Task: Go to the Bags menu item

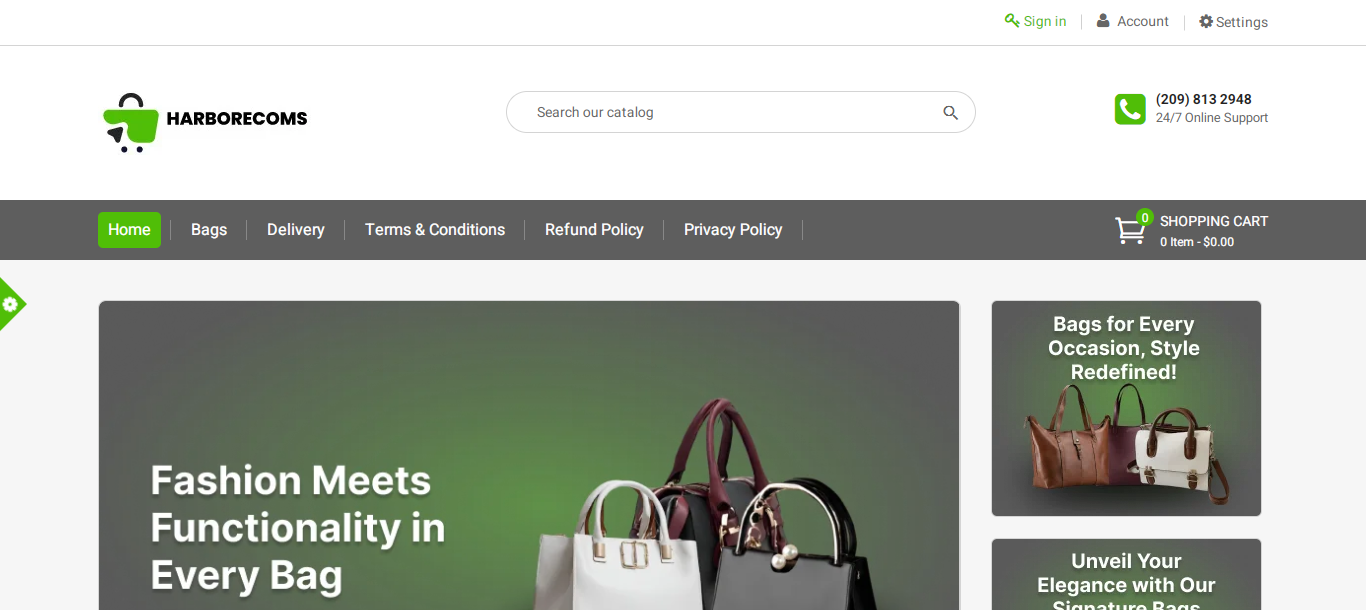Action: pyautogui.click(x=209, y=230)
